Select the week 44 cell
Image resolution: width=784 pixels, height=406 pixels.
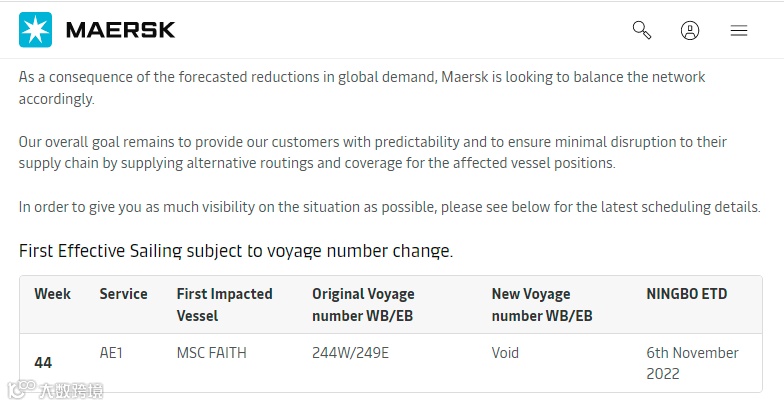pos(43,363)
